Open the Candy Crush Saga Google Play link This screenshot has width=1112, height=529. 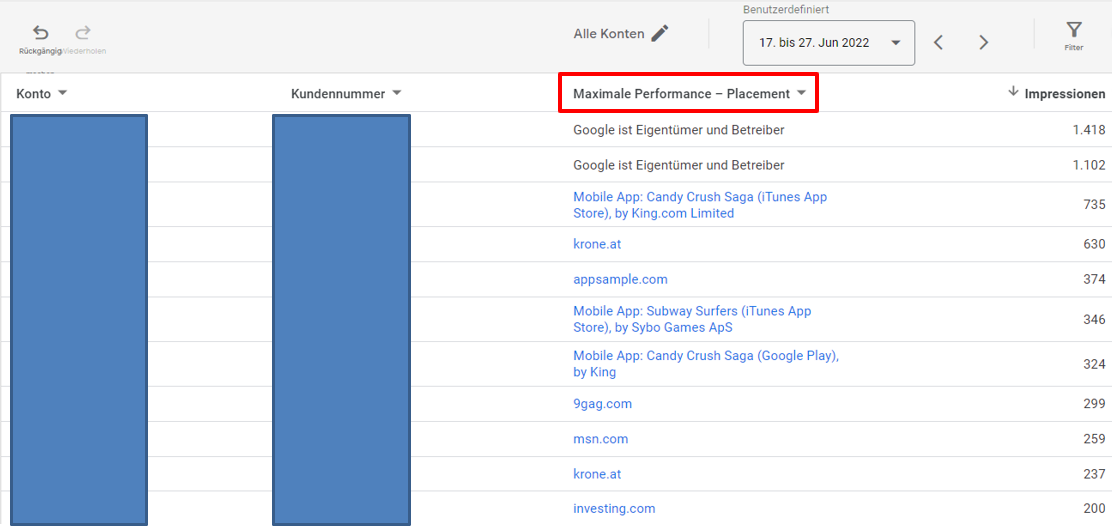pos(706,364)
